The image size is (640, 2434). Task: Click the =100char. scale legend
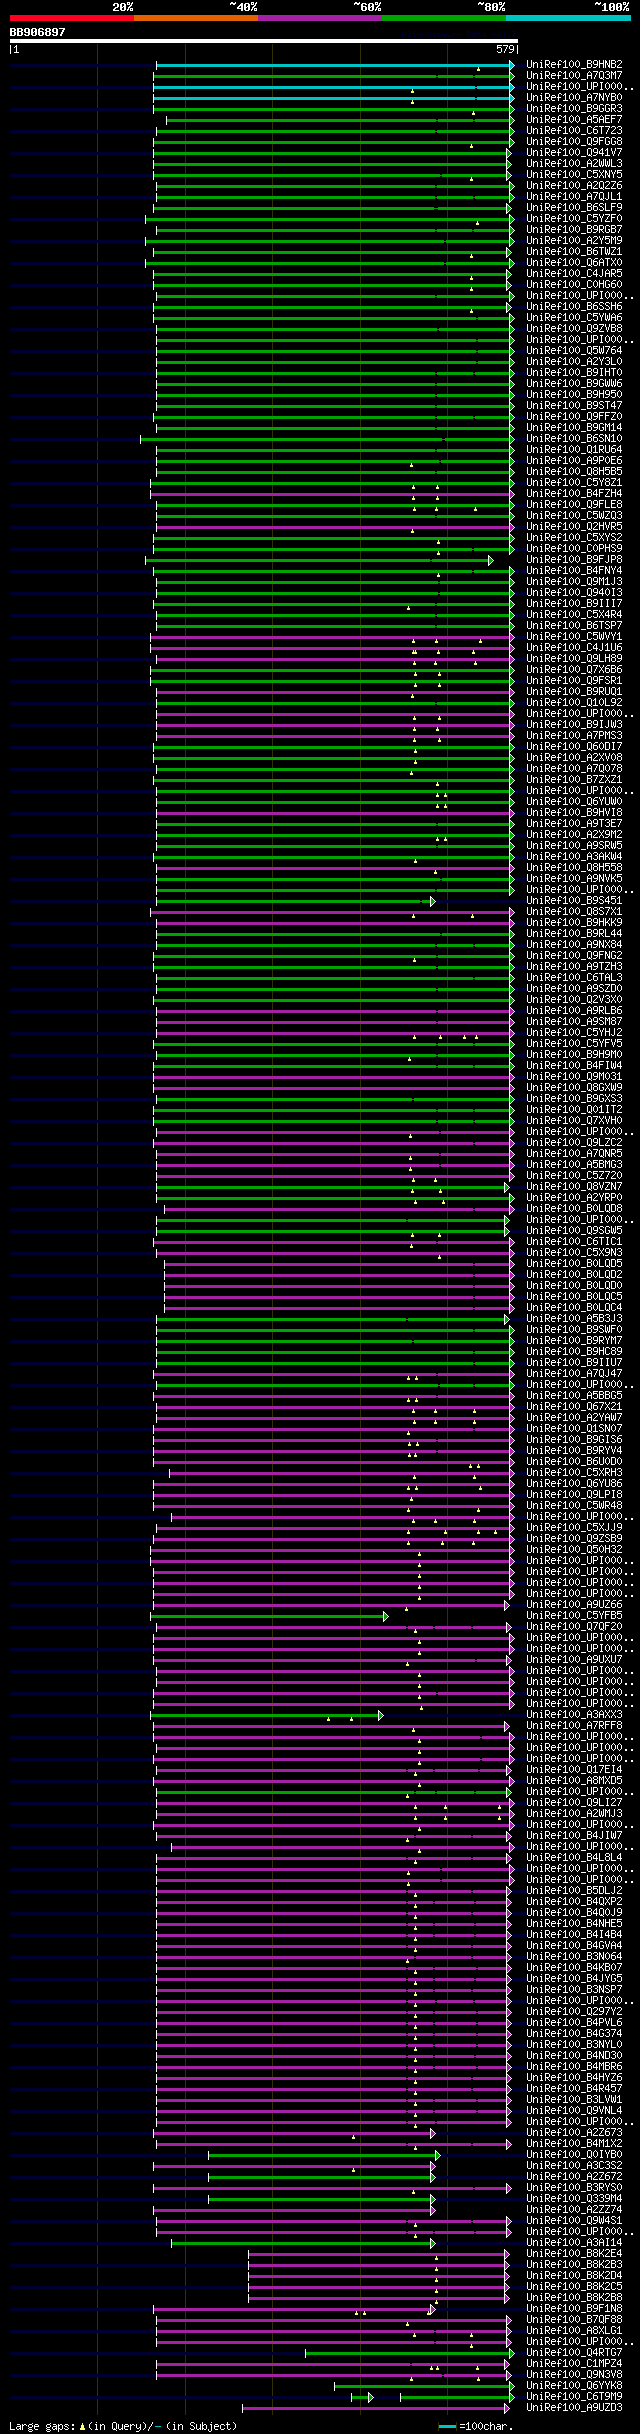pyautogui.click(x=476, y=2426)
